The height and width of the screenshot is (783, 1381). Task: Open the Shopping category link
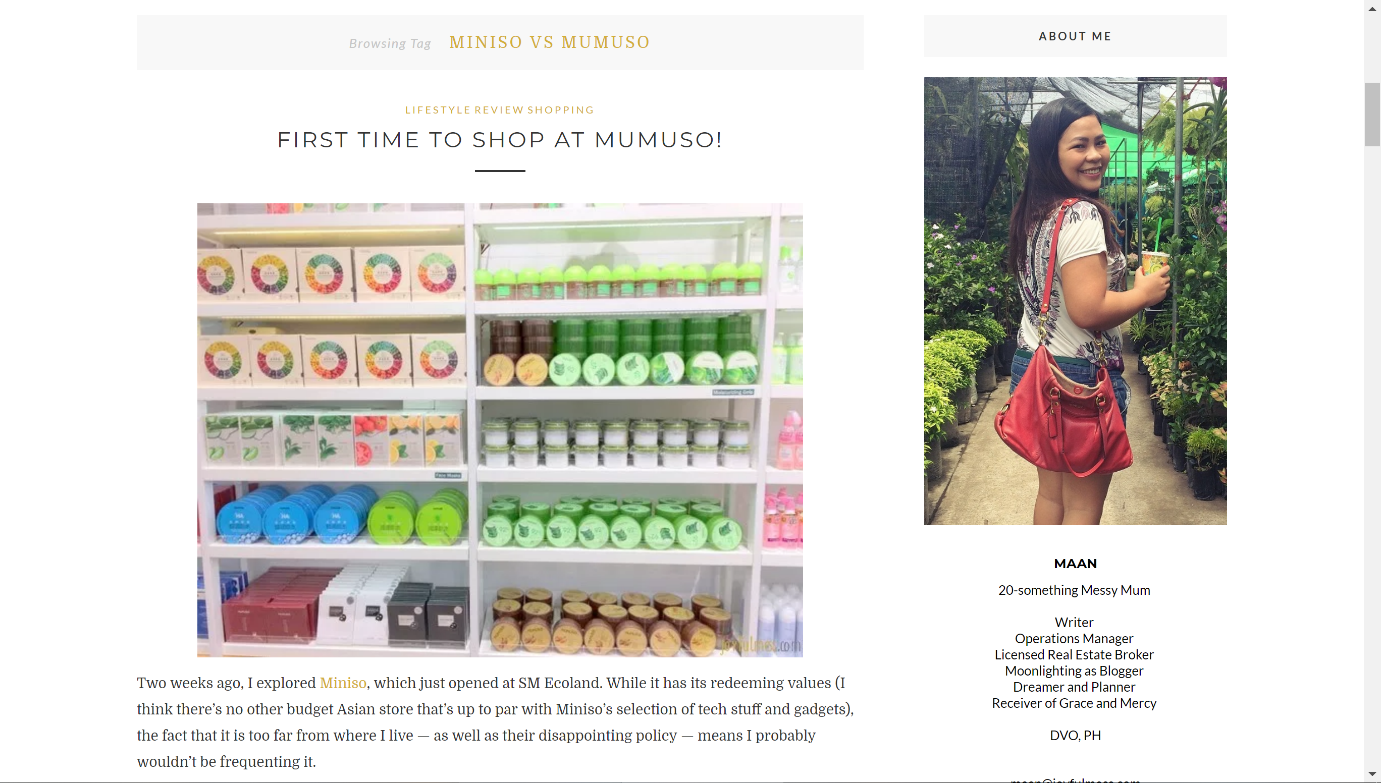click(561, 110)
